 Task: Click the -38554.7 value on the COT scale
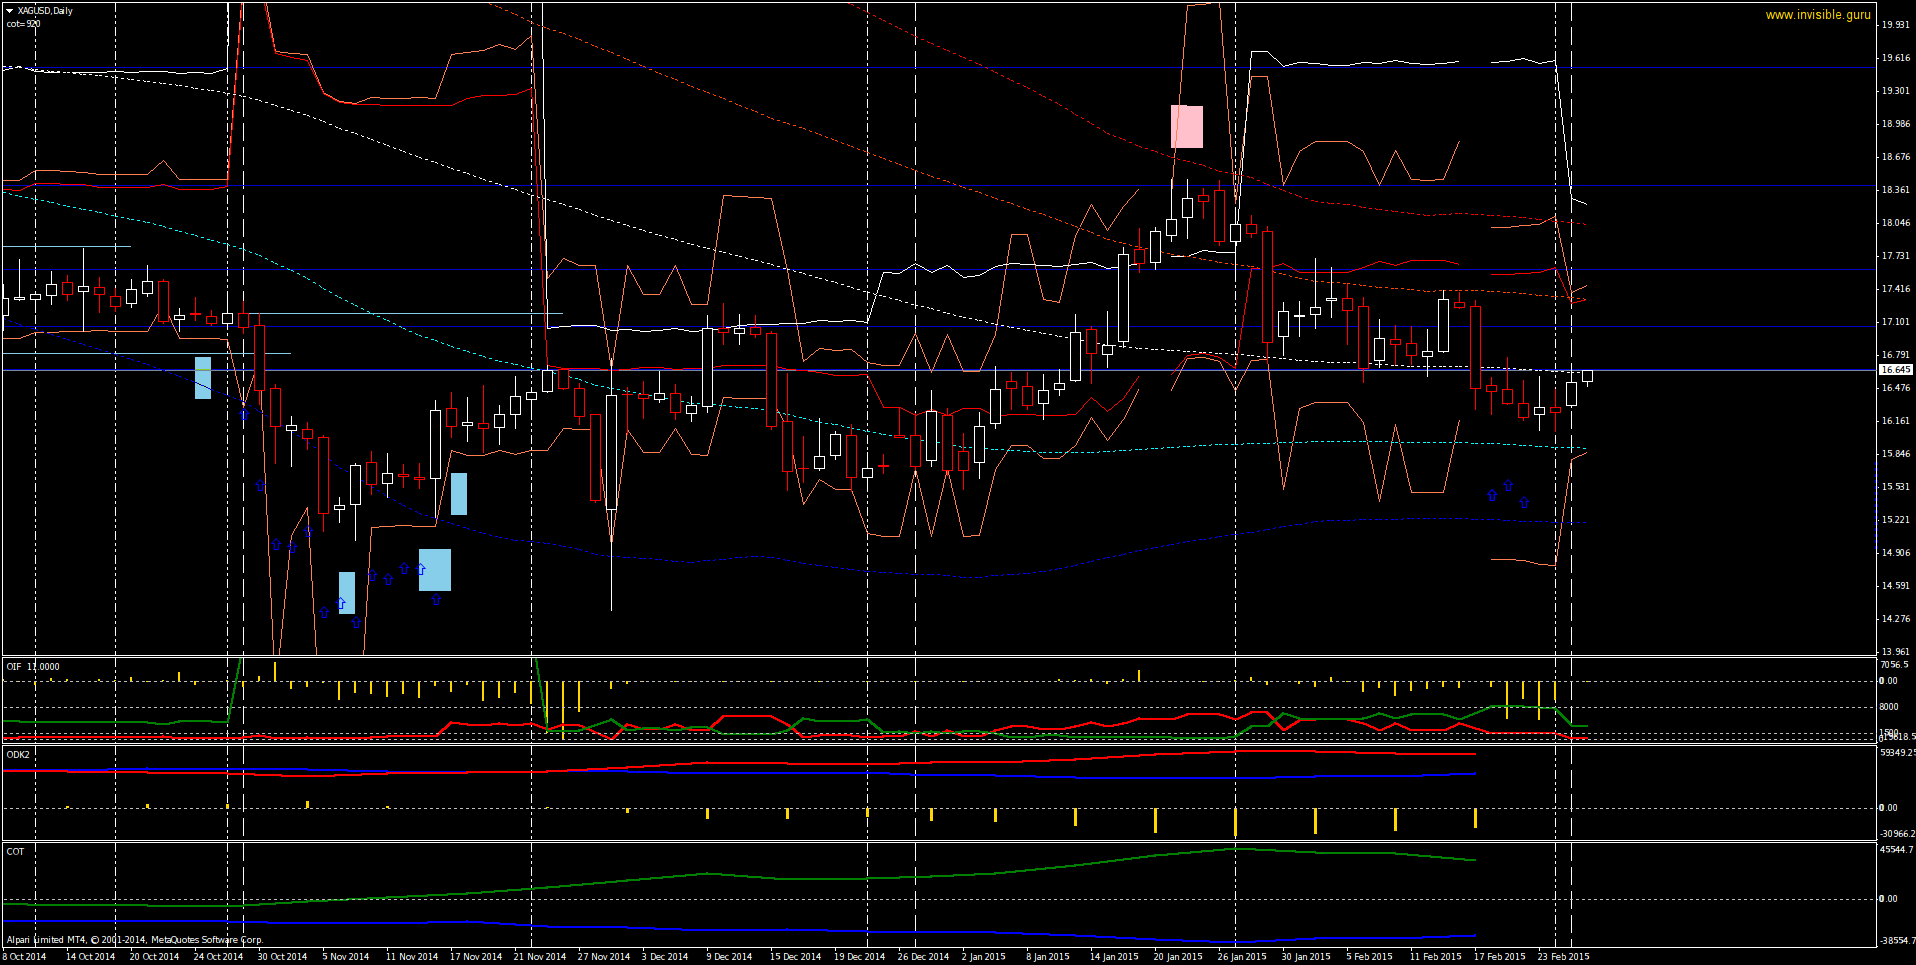(1897, 941)
